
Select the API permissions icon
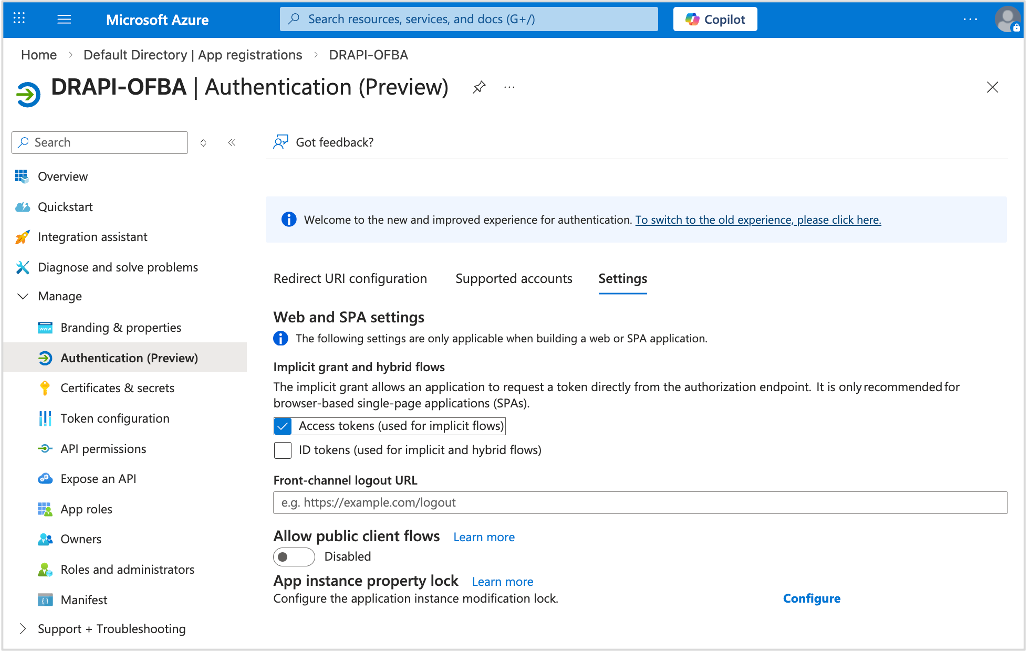(45, 448)
